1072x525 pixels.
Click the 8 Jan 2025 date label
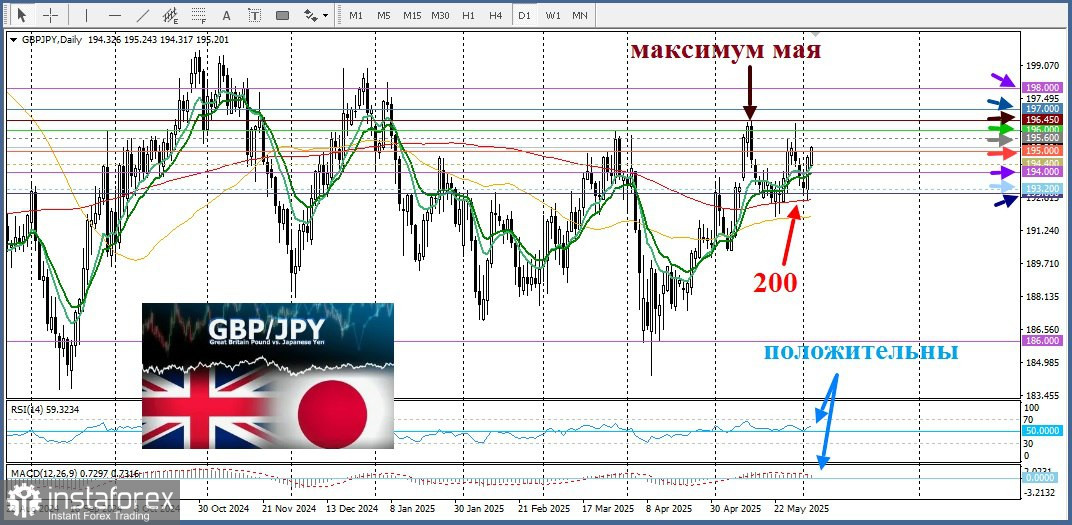[x=414, y=509]
